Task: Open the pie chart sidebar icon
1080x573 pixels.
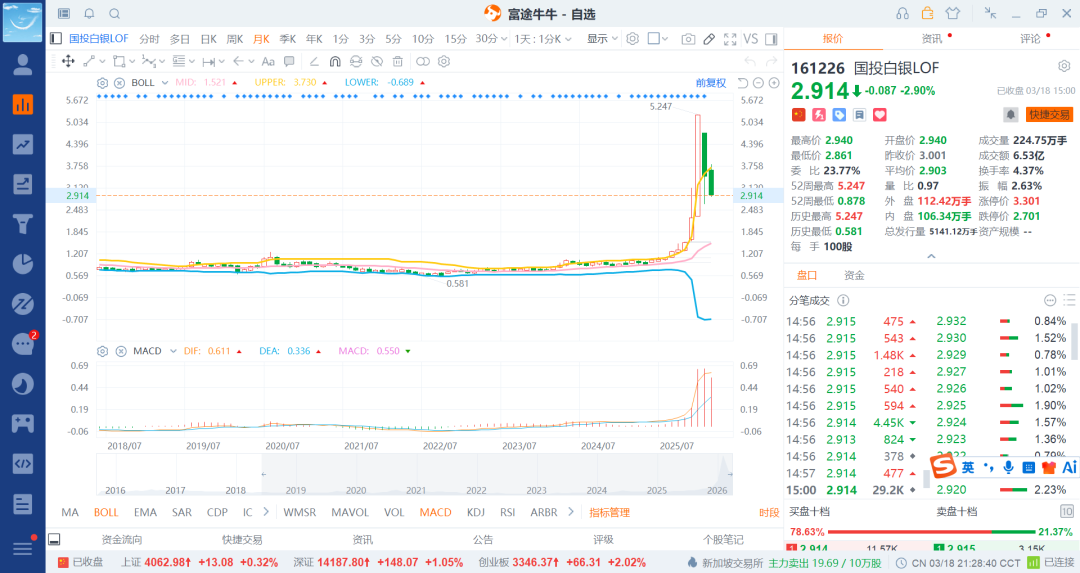Action: point(23,264)
